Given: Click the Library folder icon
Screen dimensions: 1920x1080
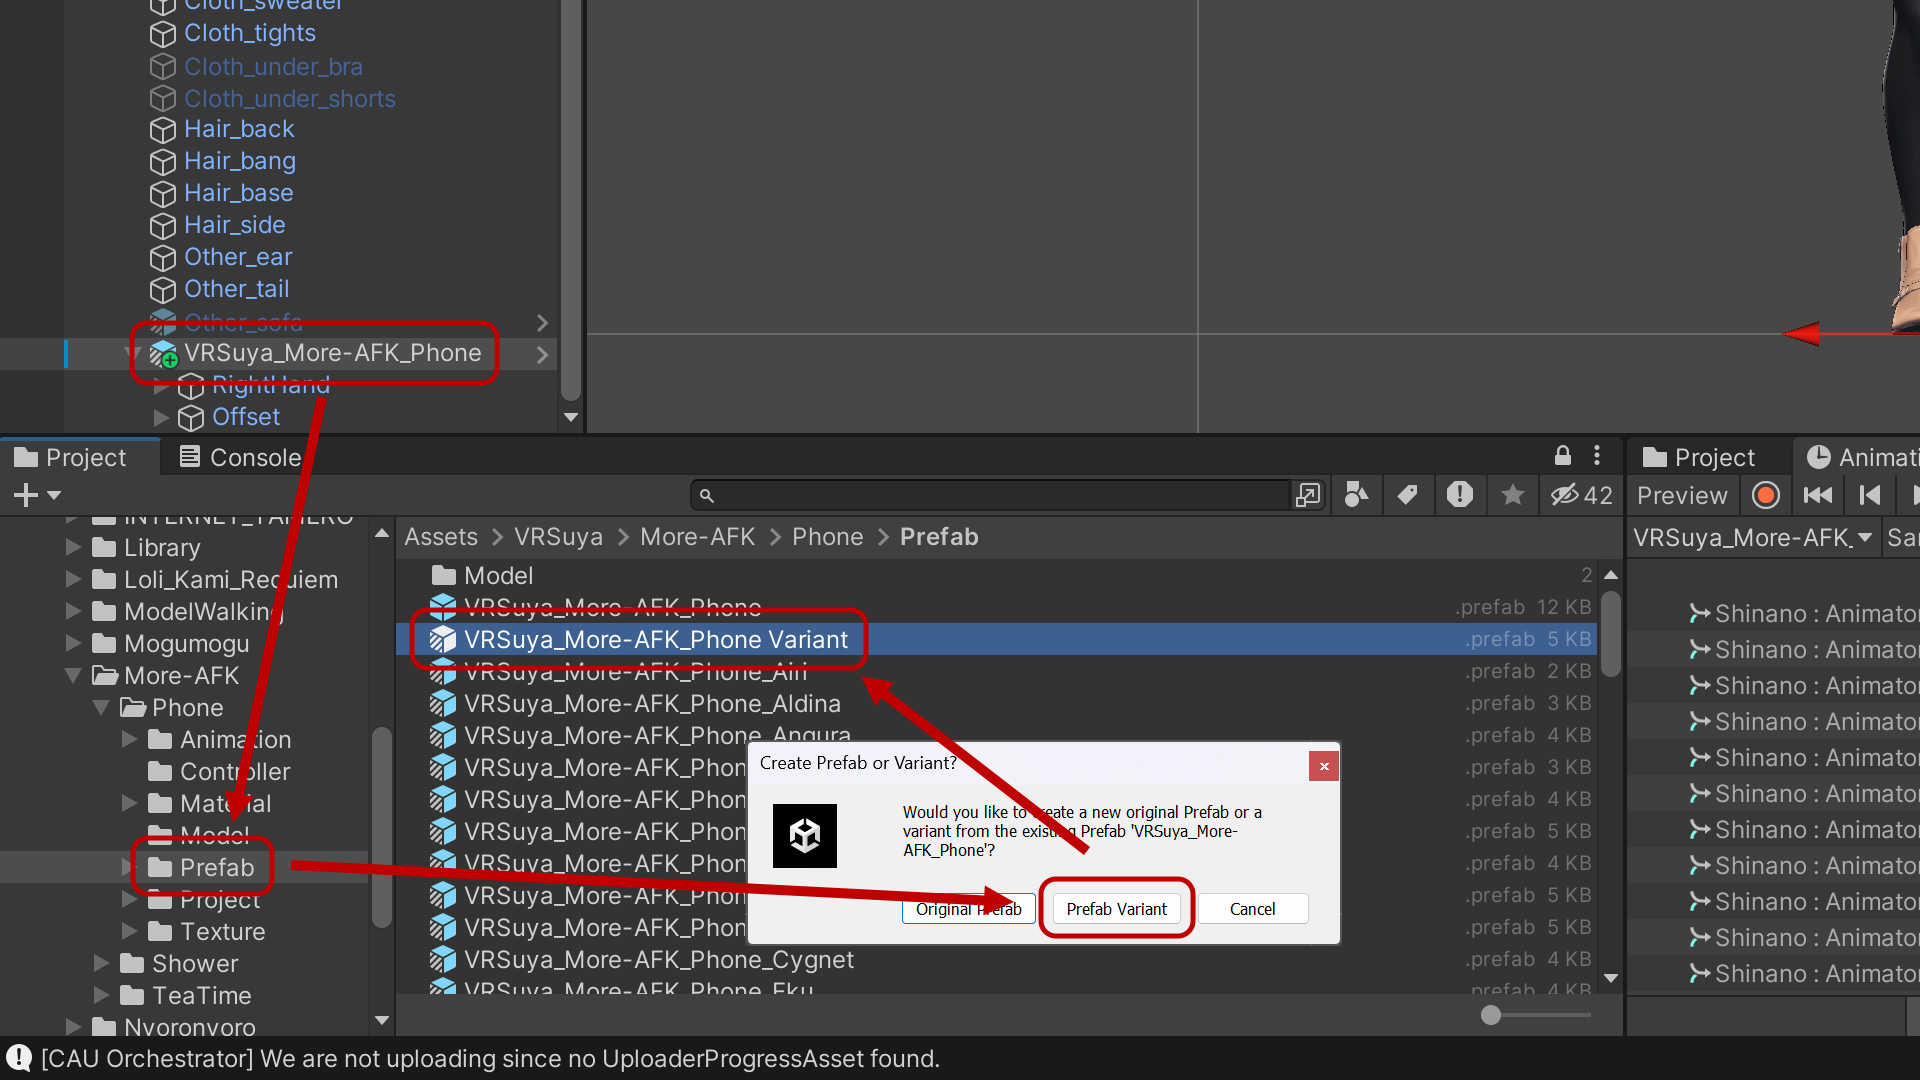Looking at the screenshot, I should click(104, 548).
